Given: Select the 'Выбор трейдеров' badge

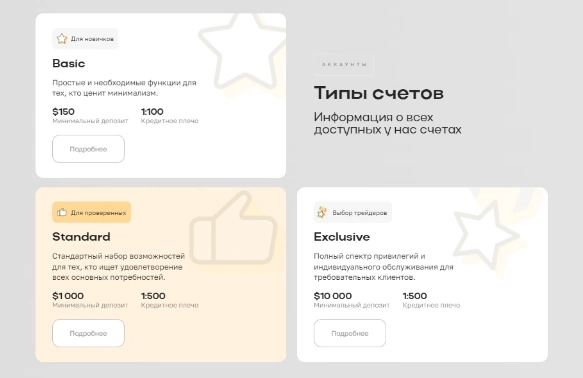Looking at the screenshot, I should (x=353, y=212).
